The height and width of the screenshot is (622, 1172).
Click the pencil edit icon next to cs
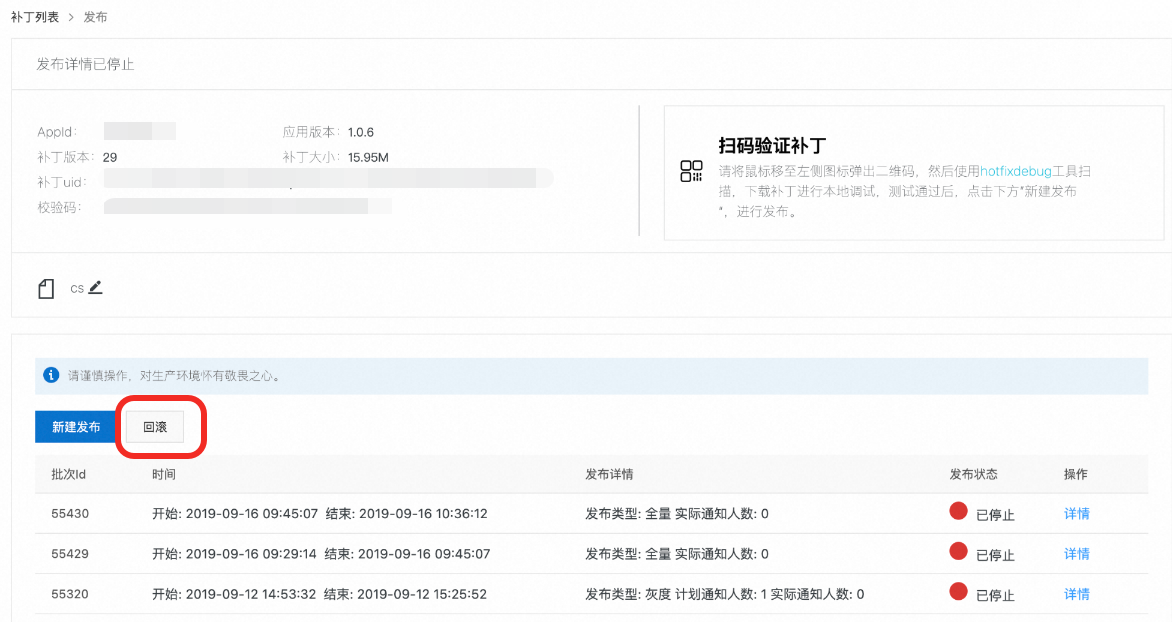click(x=95, y=288)
